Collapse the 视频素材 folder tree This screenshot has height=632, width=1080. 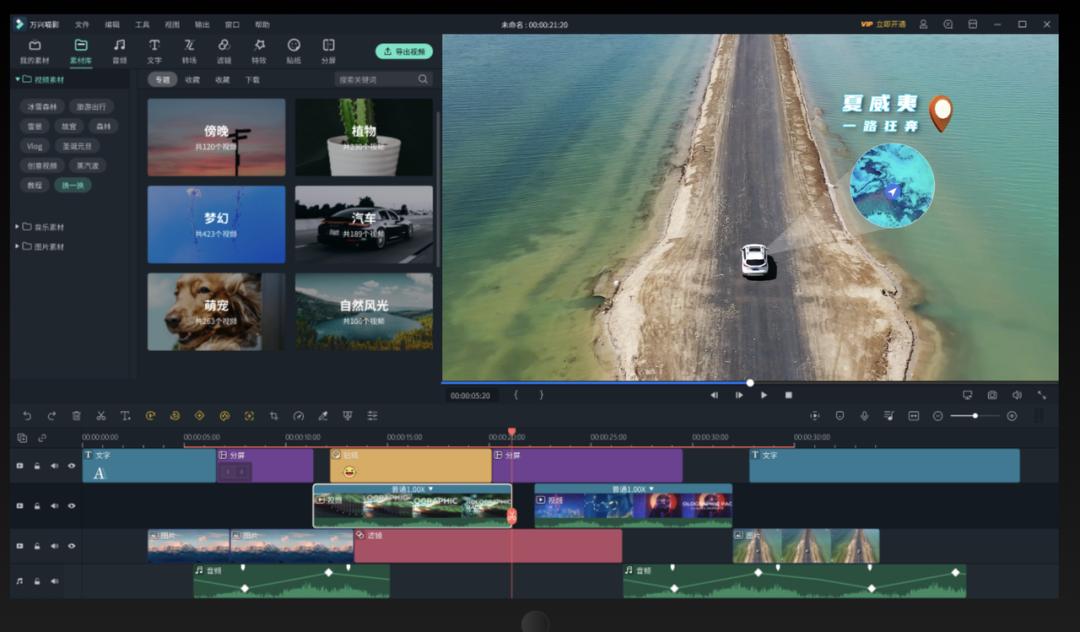coord(17,79)
